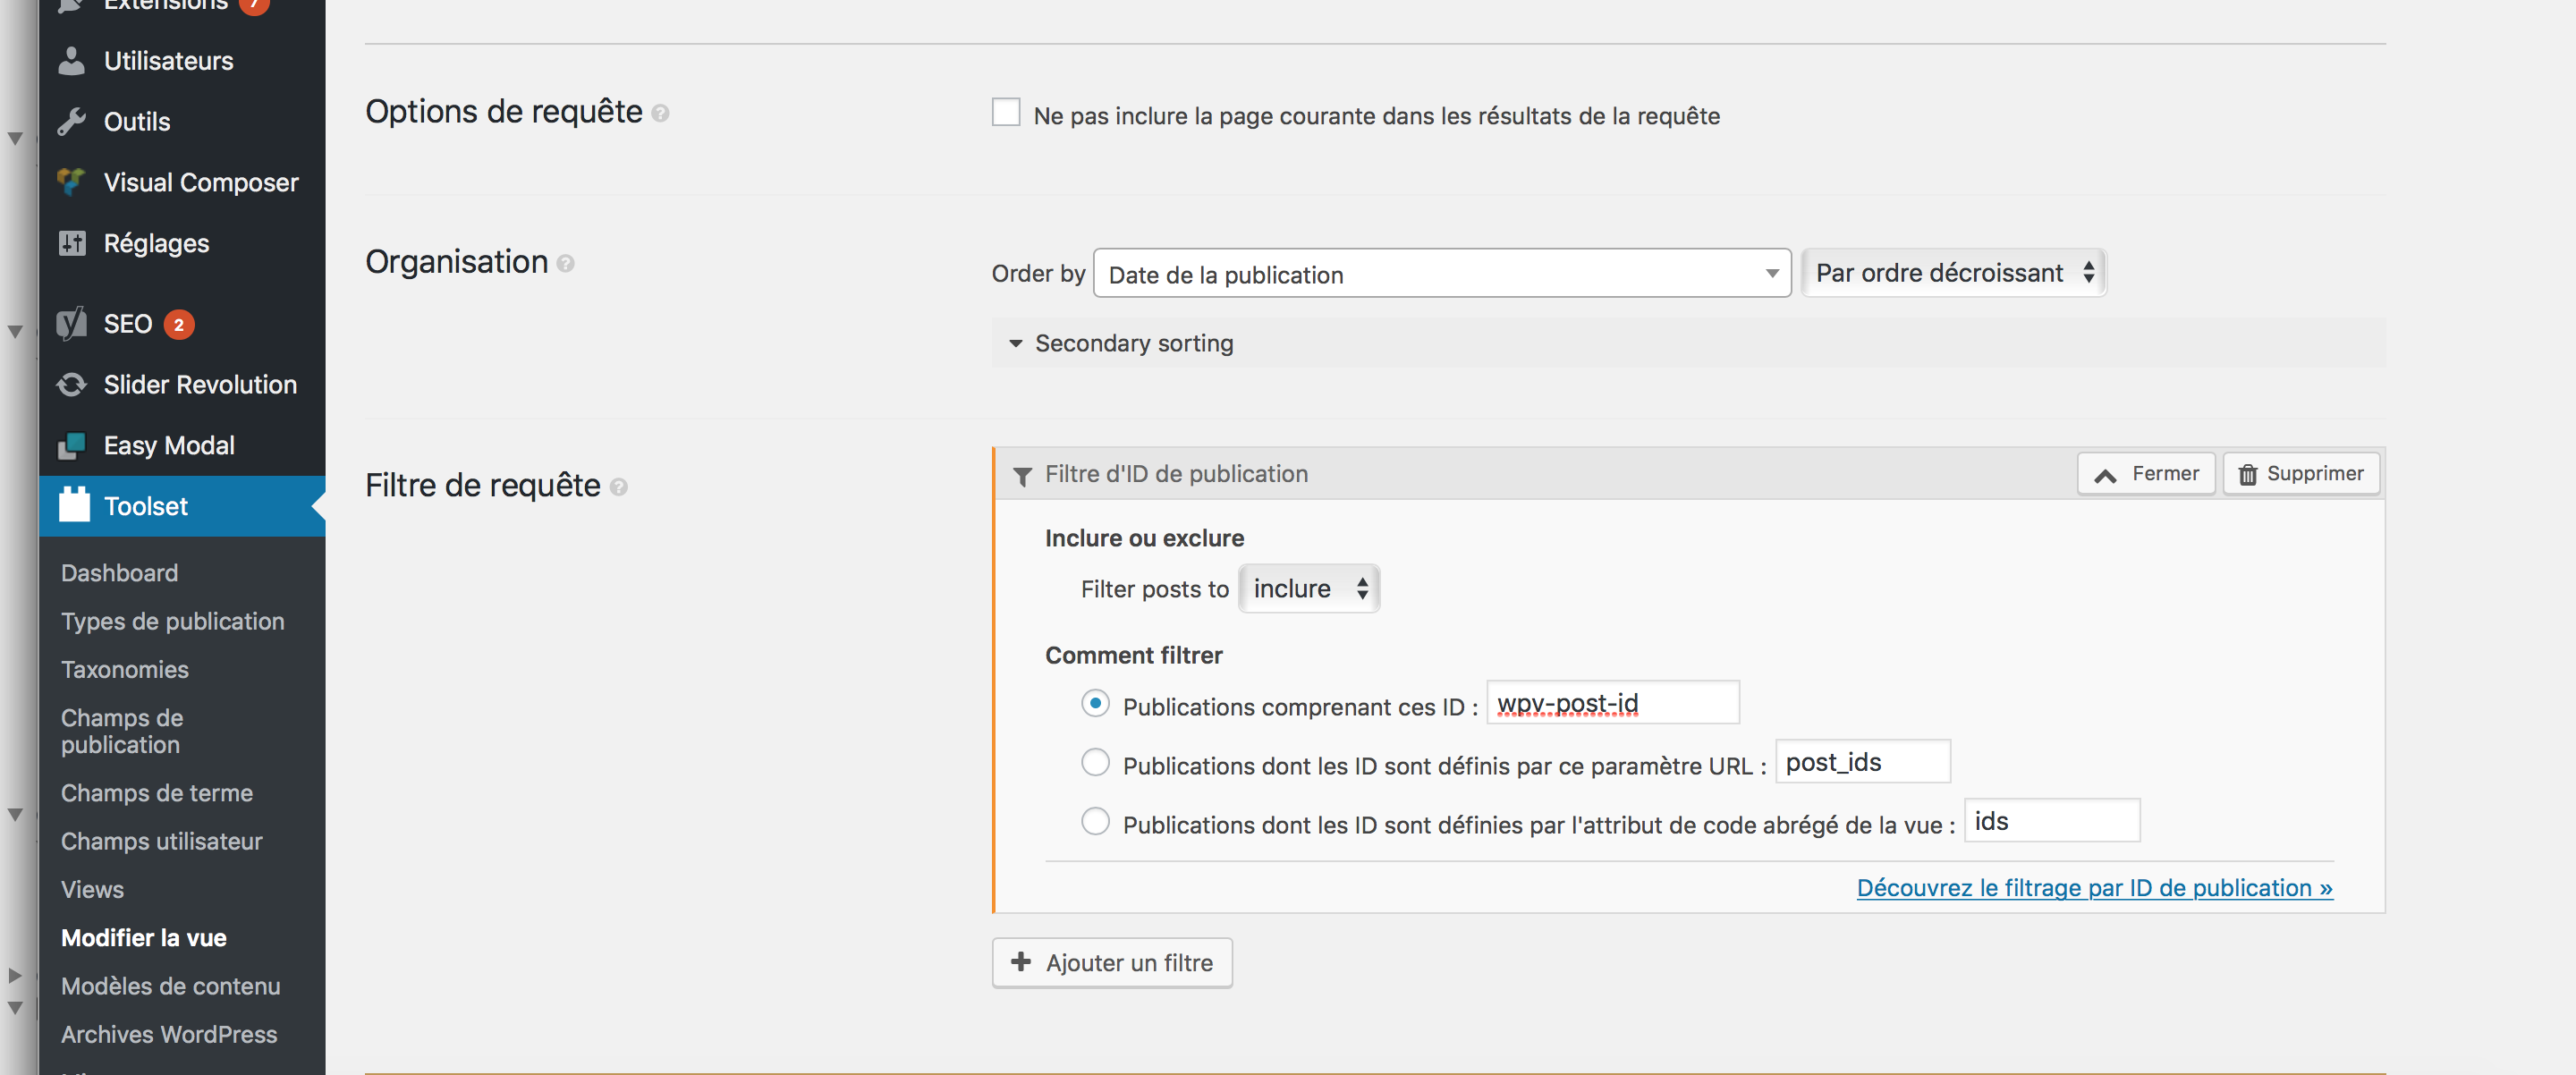Select 'Publications comprenant ces ID' radio
Viewport: 2576px width, 1075px height.
(1095, 703)
